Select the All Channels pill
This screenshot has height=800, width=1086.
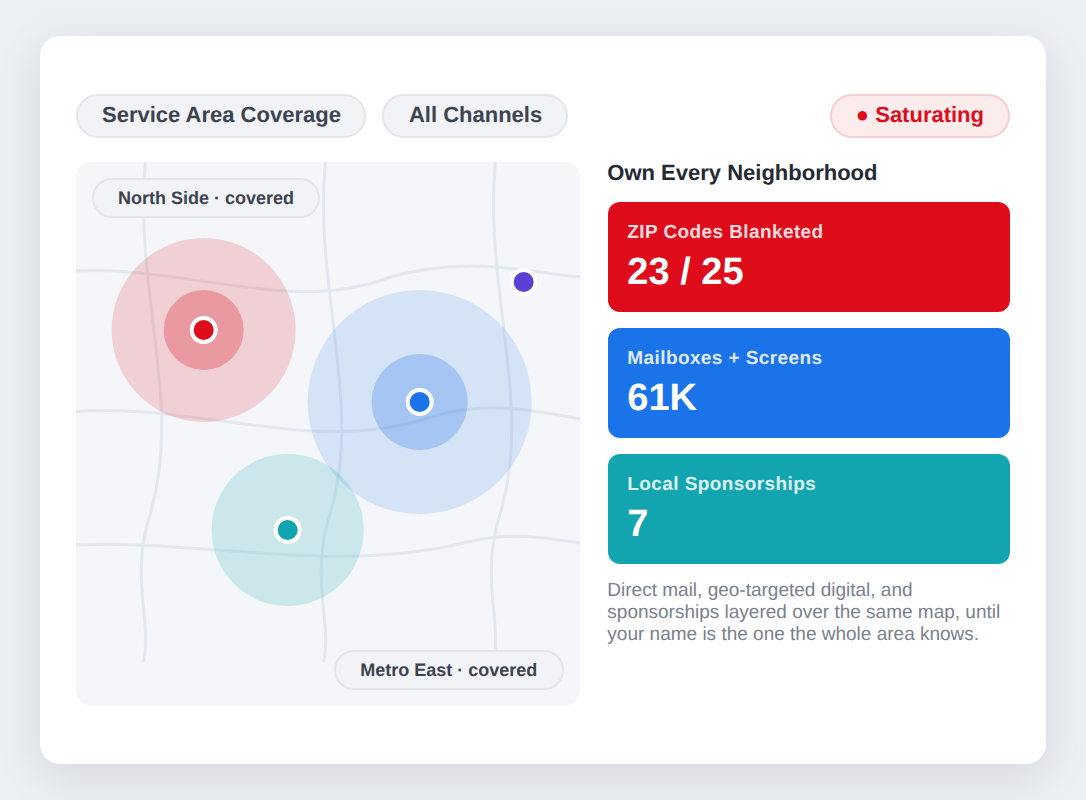pos(475,116)
